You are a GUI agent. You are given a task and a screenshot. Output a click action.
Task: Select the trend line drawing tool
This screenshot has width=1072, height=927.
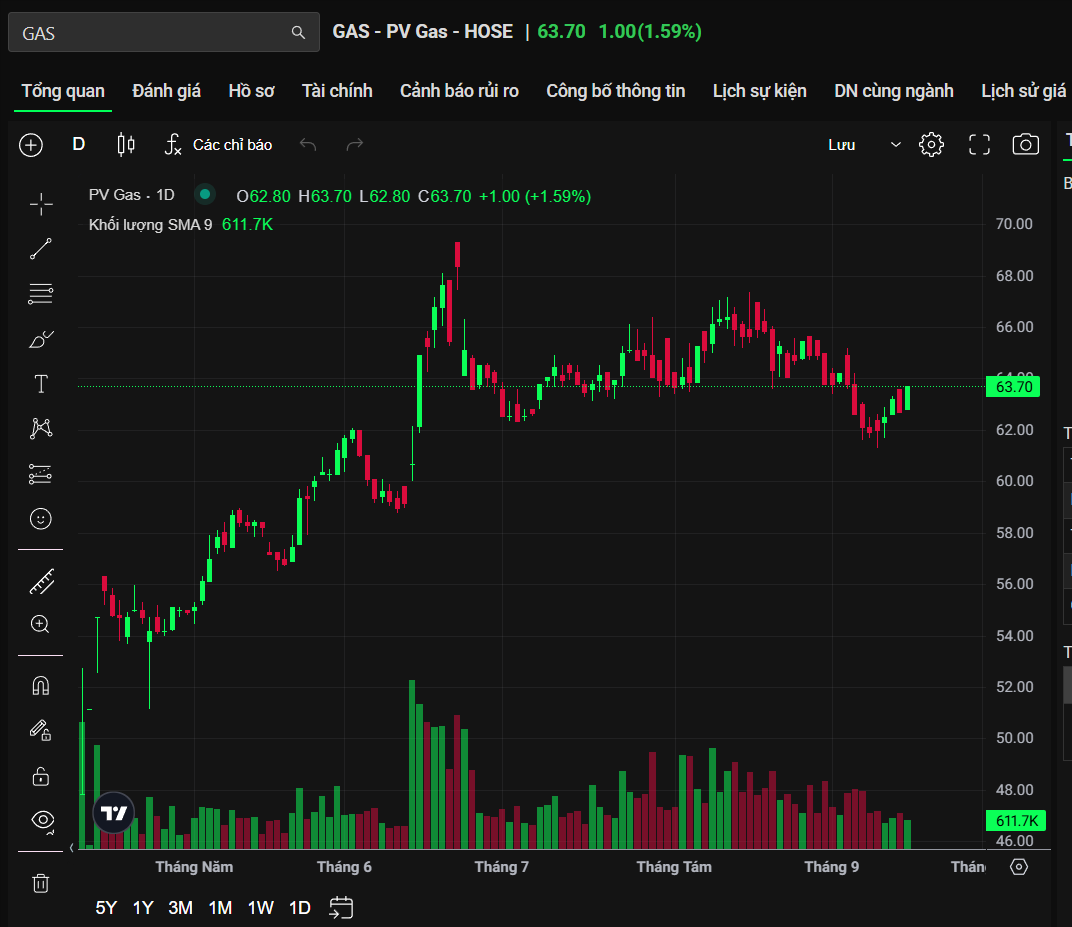coord(41,249)
